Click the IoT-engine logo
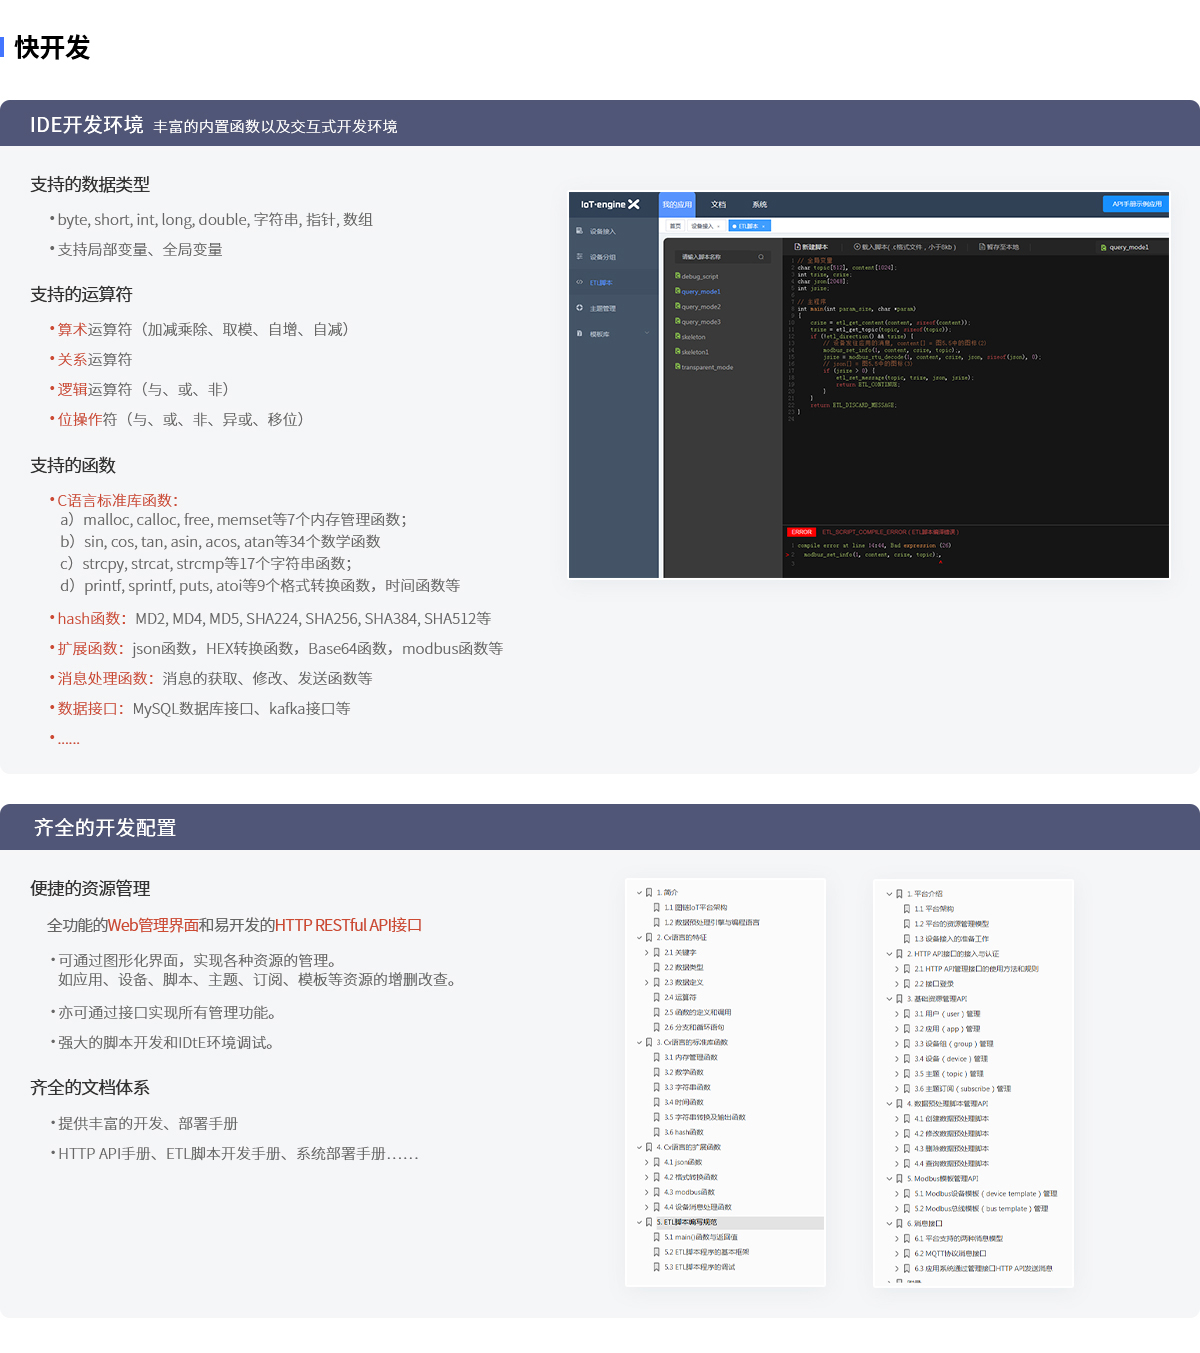The height and width of the screenshot is (1353, 1200). point(610,204)
